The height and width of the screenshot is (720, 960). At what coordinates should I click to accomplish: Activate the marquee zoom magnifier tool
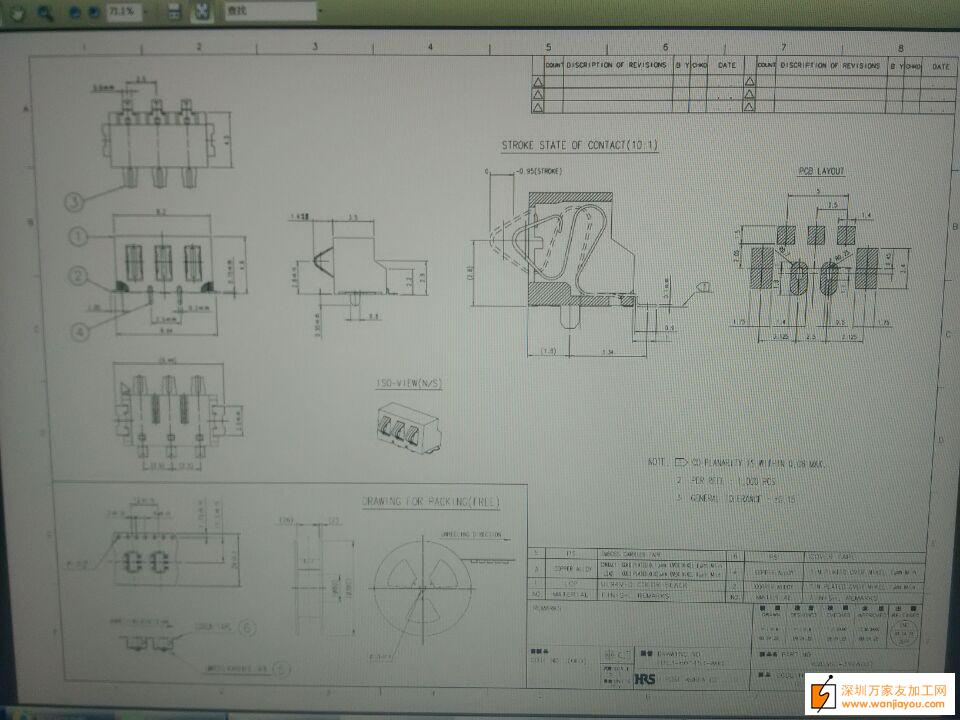(x=46, y=13)
